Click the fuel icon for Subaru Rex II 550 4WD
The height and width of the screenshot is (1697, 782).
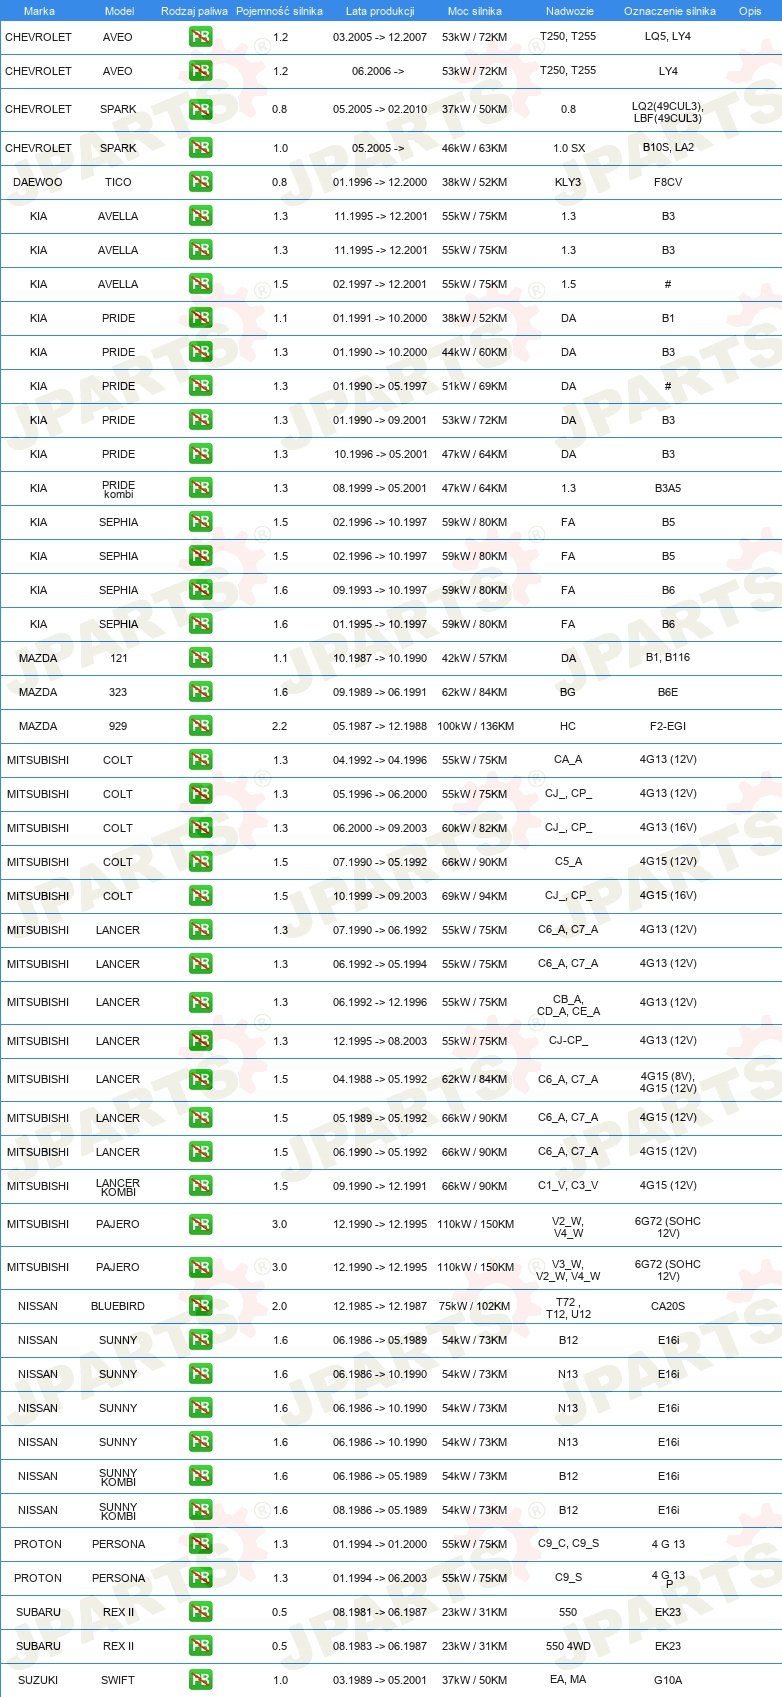click(x=200, y=1646)
